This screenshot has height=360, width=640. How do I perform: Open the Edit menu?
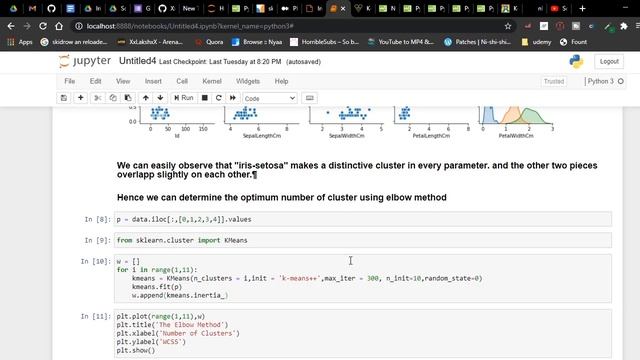[x=96, y=81]
